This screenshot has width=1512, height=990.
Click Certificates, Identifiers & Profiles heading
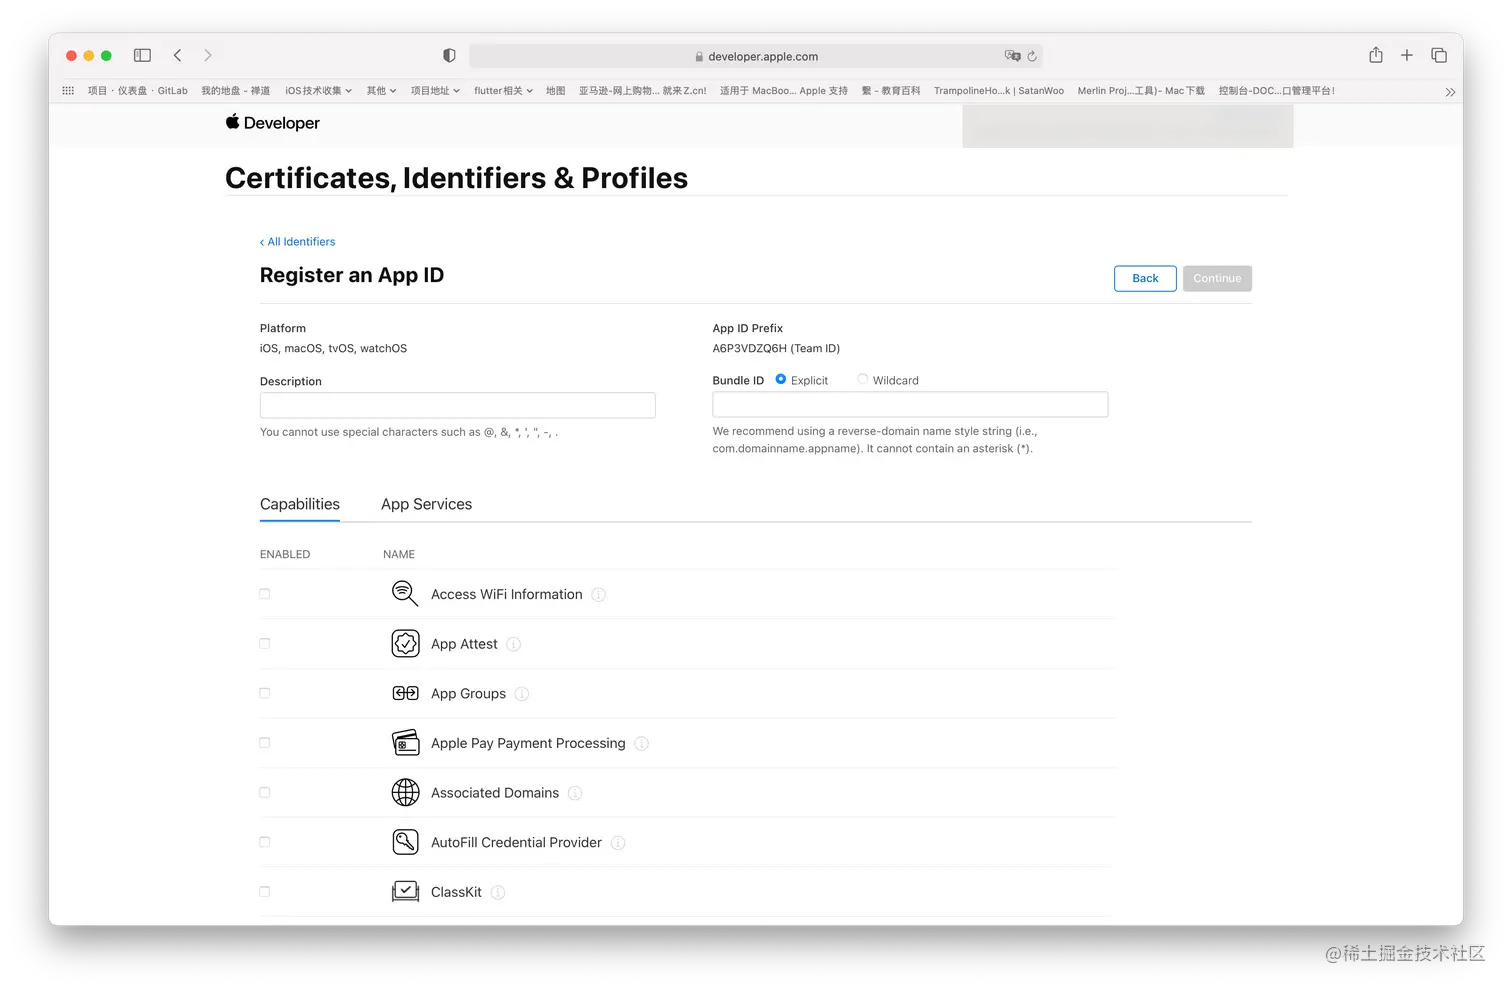tap(456, 178)
